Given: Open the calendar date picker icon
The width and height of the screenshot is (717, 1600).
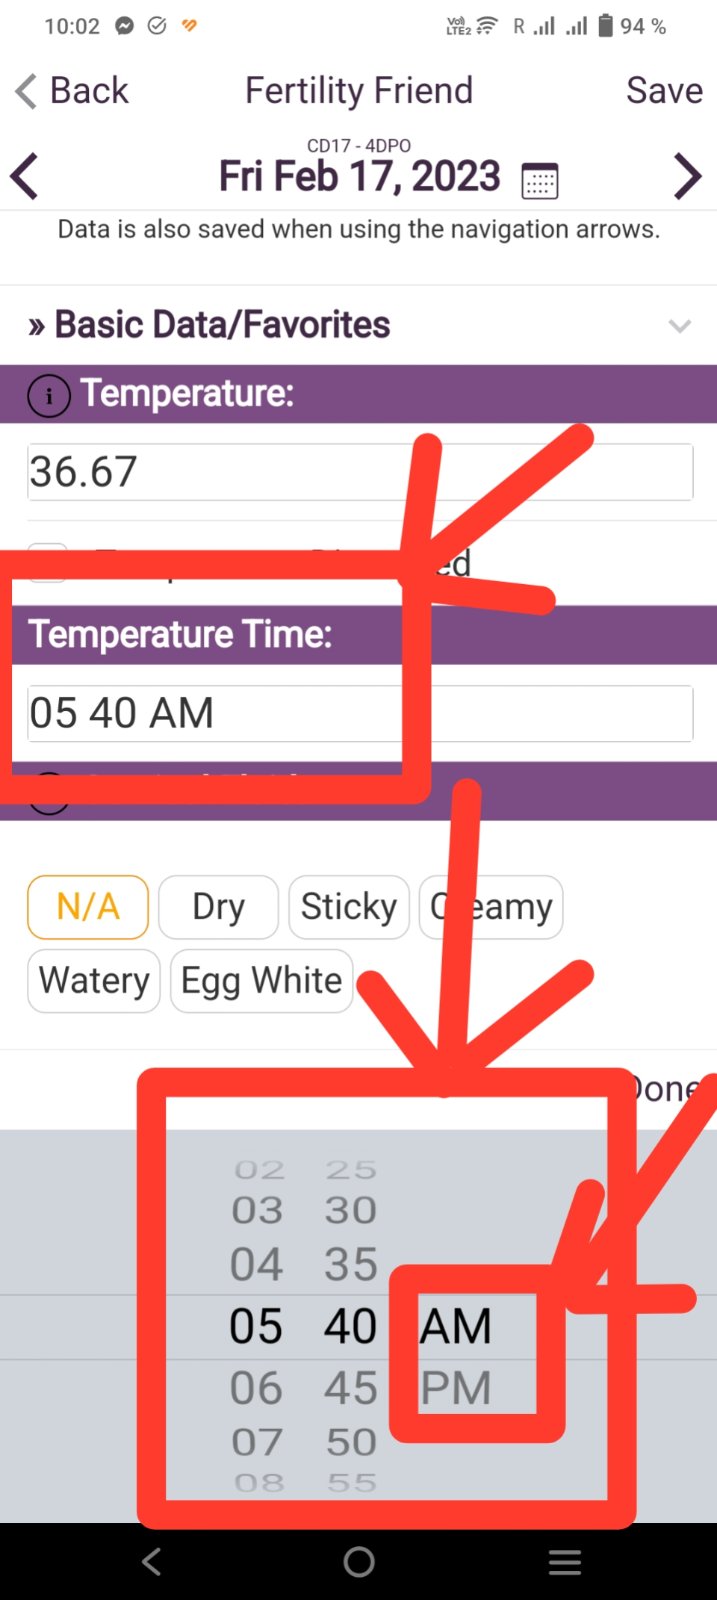Looking at the screenshot, I should point(540,181).
